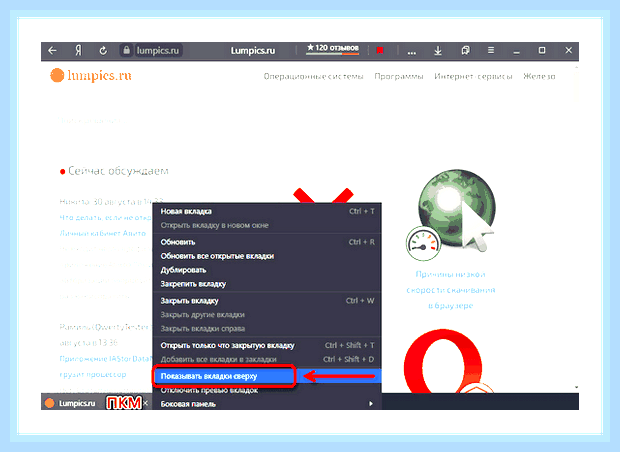Open Личный кабинет Авито comment link
Screen dimensions: 620x452
102,233
